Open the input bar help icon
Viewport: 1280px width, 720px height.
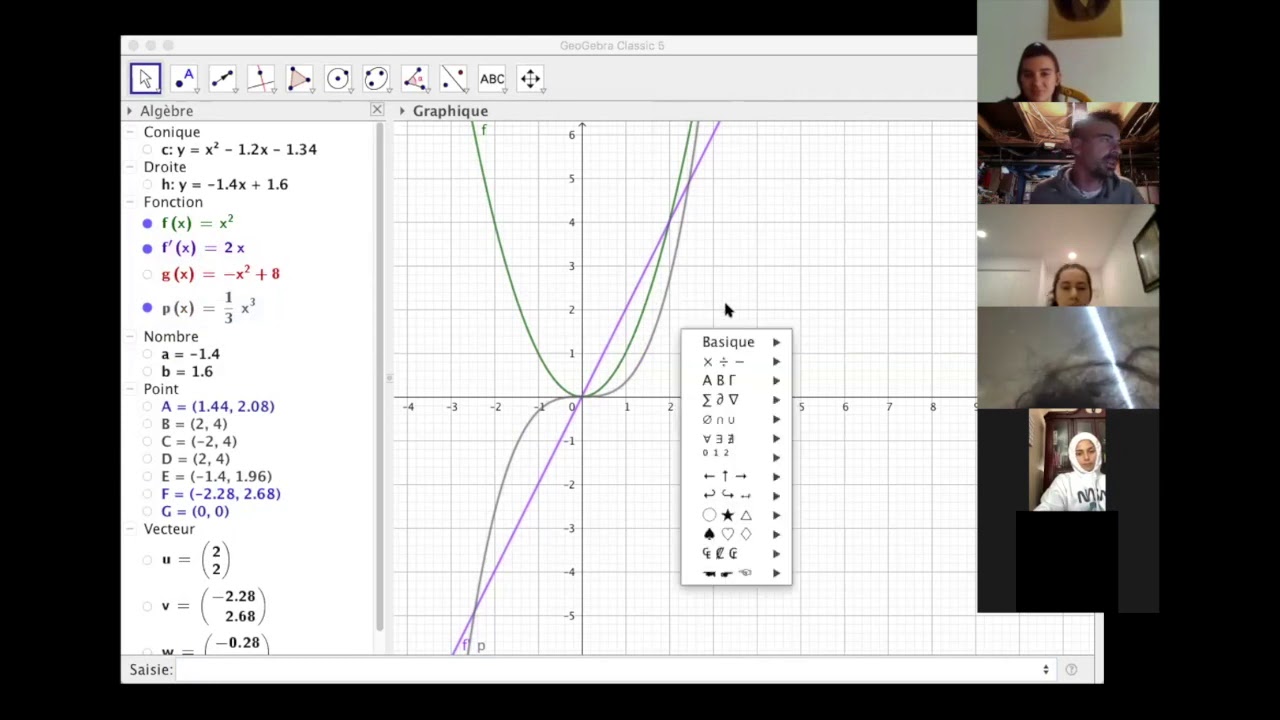(1071, 670)
